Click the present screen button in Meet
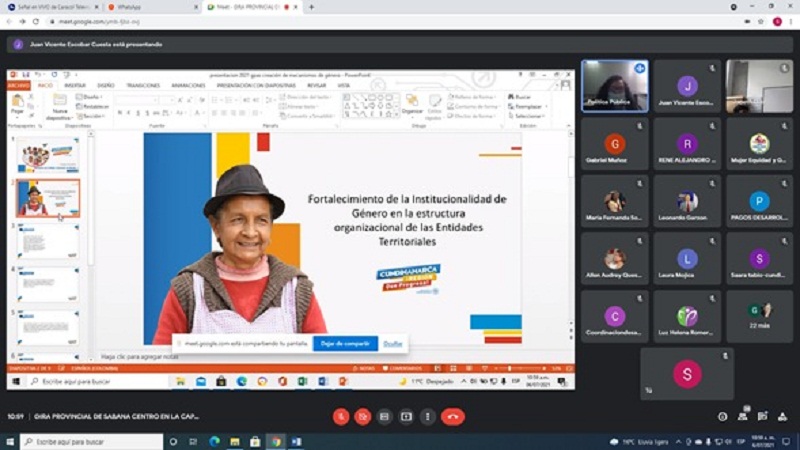The image size is (800, 450). point(406,417)
